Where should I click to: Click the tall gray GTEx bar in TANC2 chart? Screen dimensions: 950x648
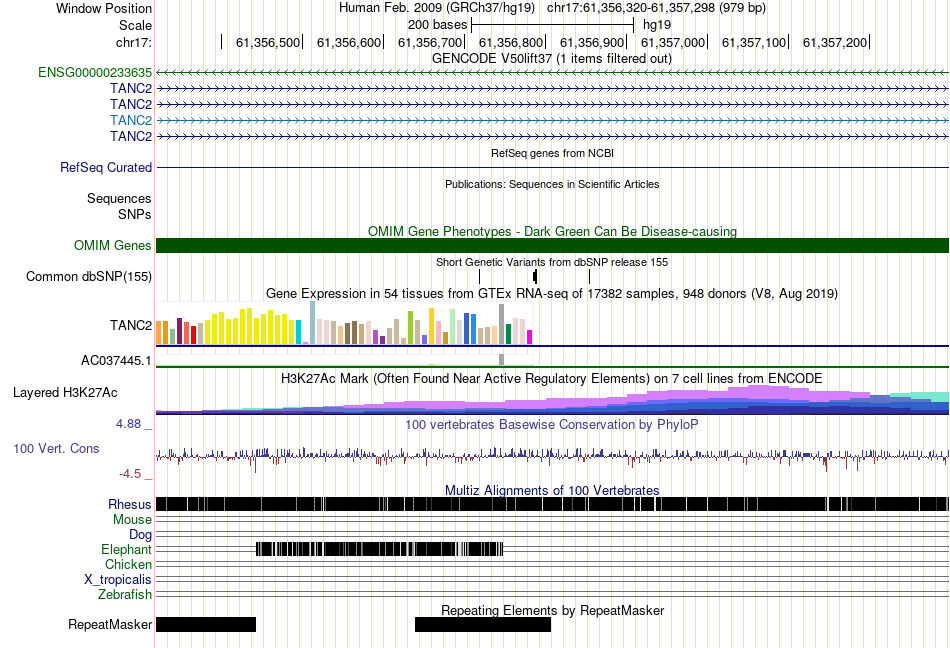(502, 324)
